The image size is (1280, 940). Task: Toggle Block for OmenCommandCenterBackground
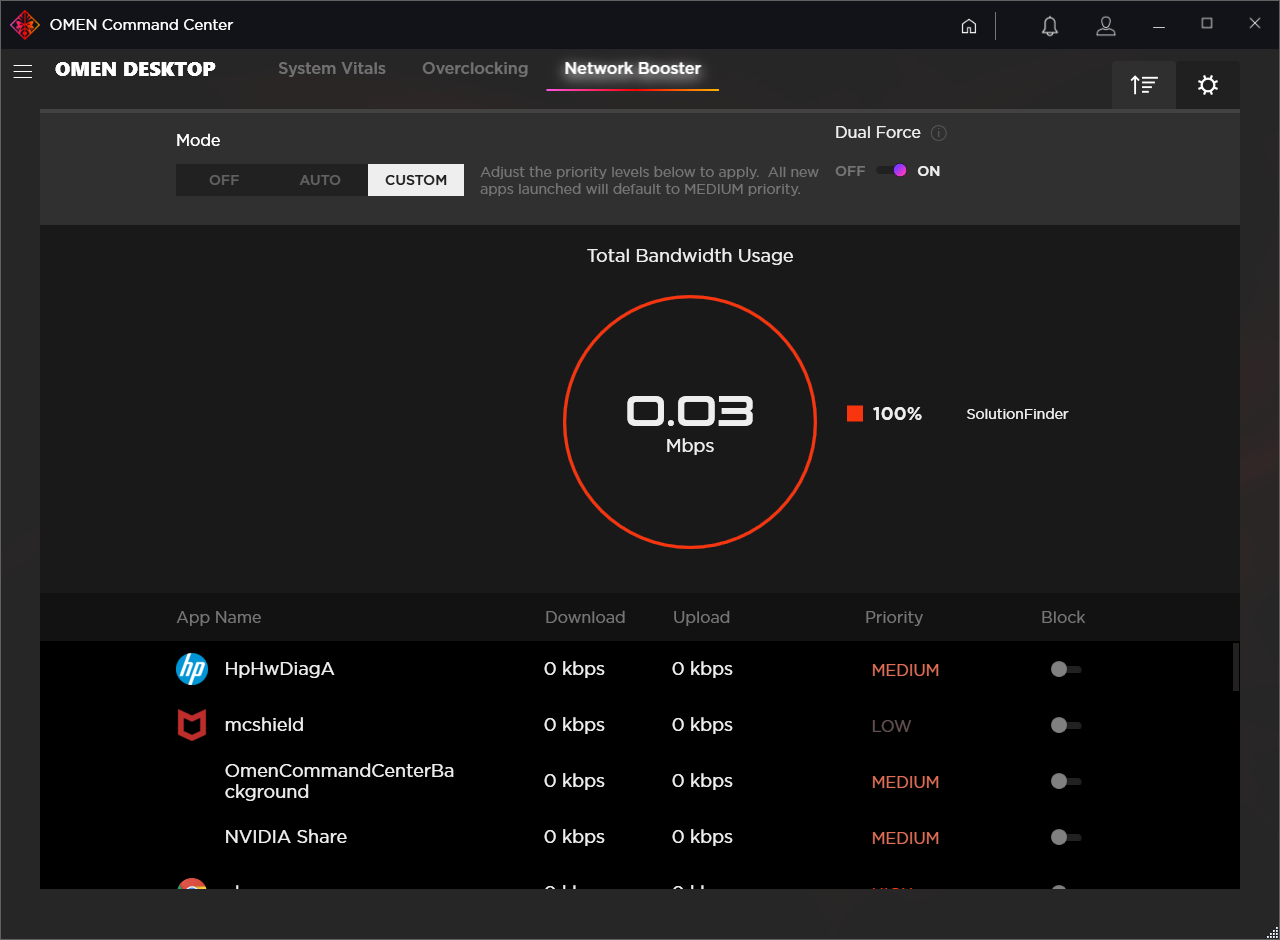[1066, 781]
